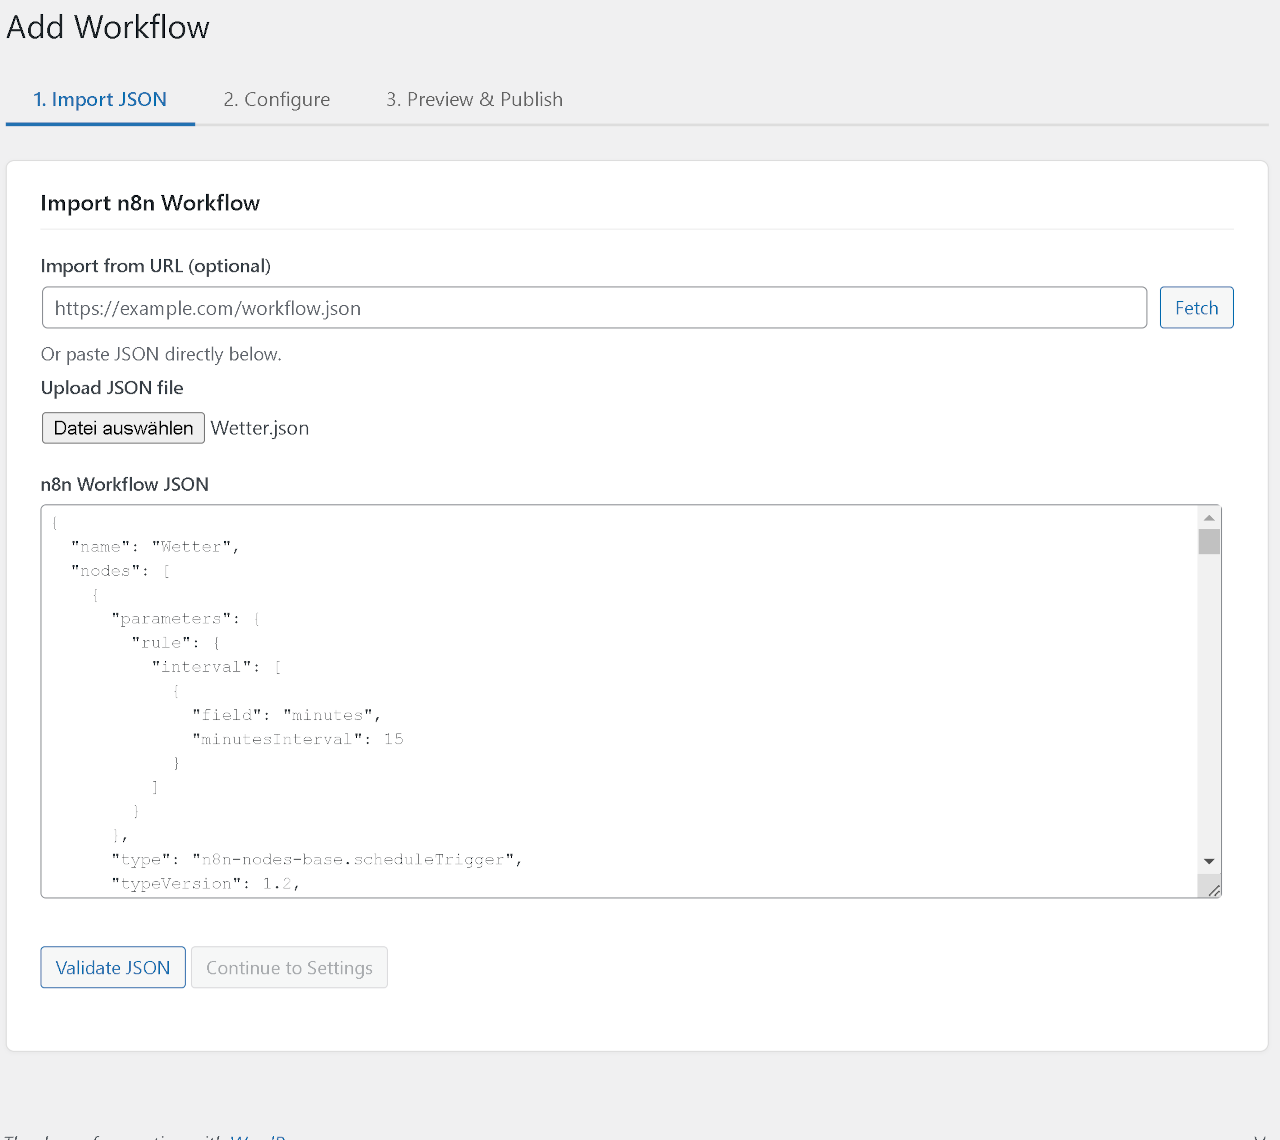Click the scrollbar down arrow of the editor

click(x=1209, y=860)
